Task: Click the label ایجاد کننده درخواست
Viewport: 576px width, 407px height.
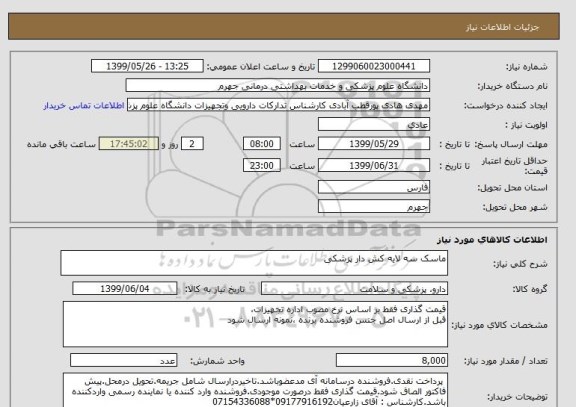Action: (505, 106)
